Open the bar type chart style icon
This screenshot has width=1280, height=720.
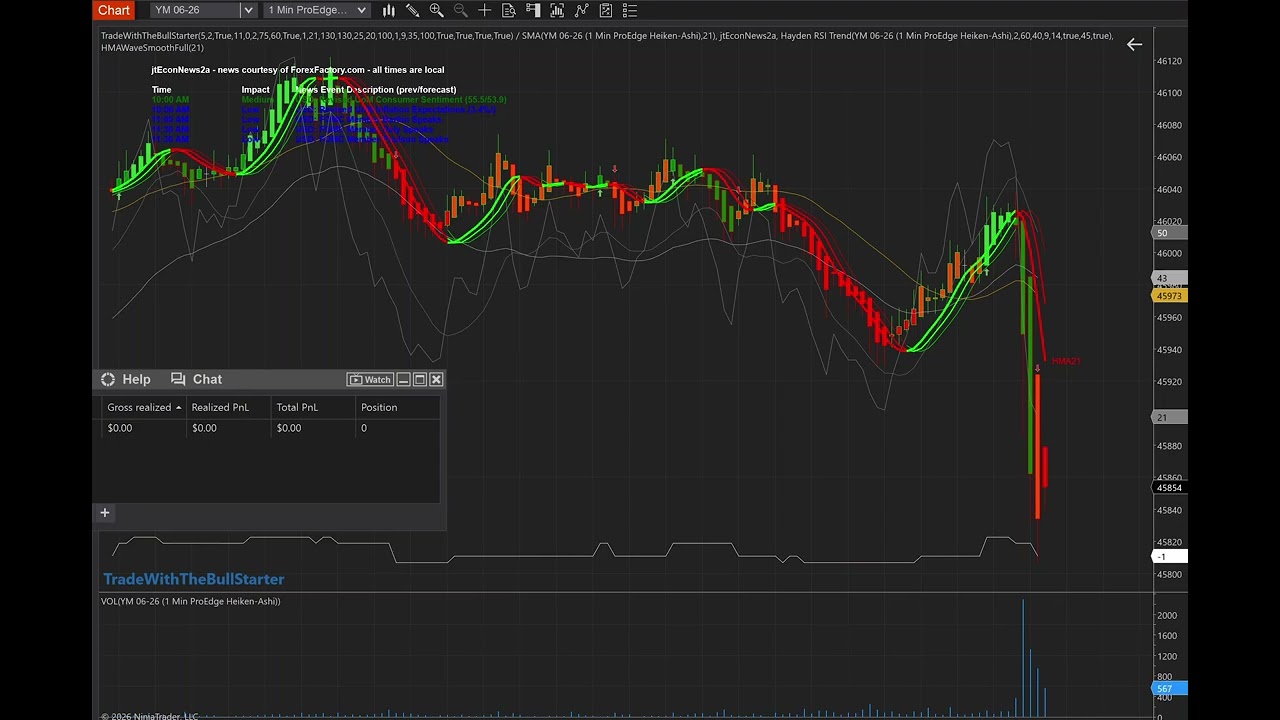[x=388, y=10]
